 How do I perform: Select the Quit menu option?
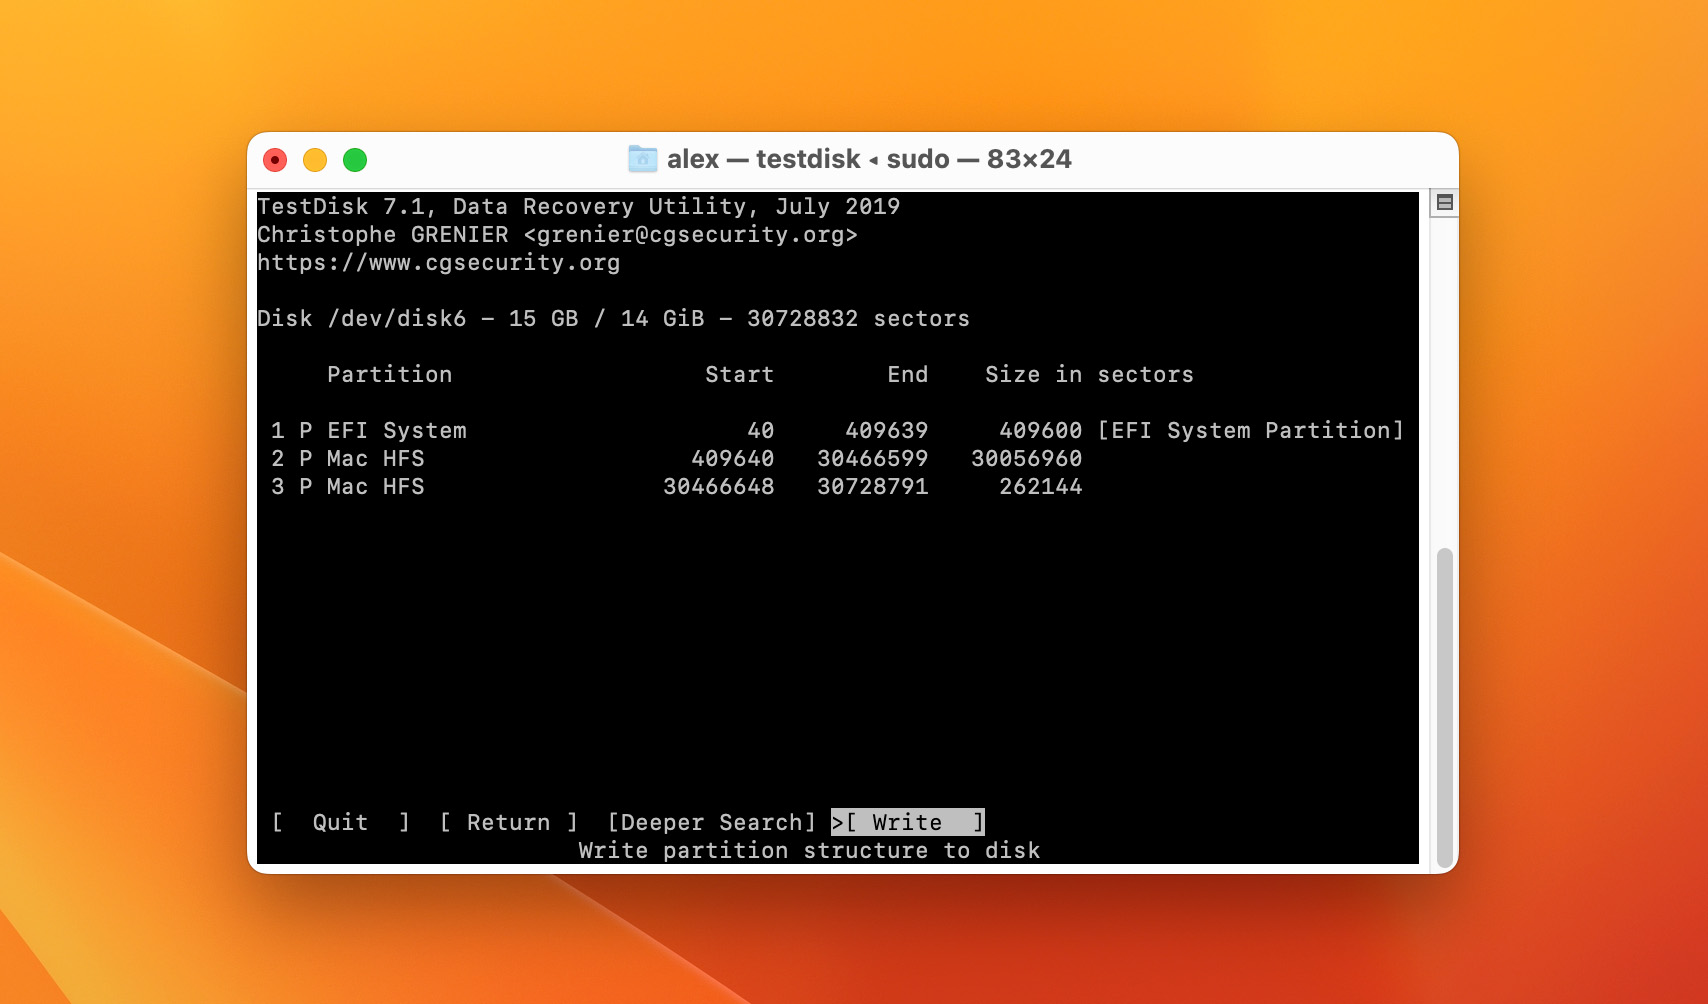click(x=341, y=822)
